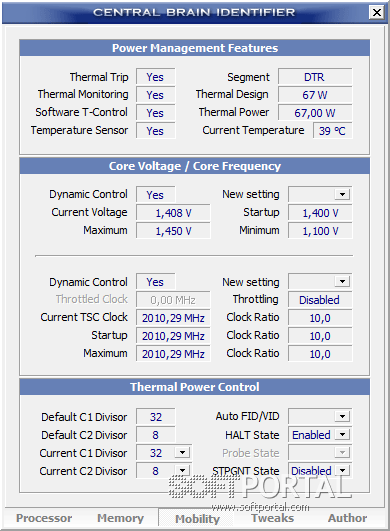Click the Current TSC Clock 2010,29 MHz value
390x531 pixels.
173,318
